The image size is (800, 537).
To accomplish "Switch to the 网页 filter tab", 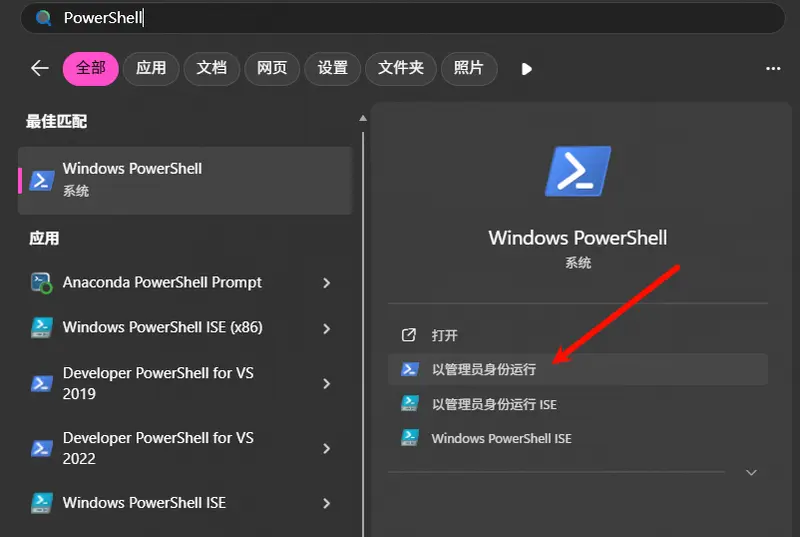I will [272, 68].
